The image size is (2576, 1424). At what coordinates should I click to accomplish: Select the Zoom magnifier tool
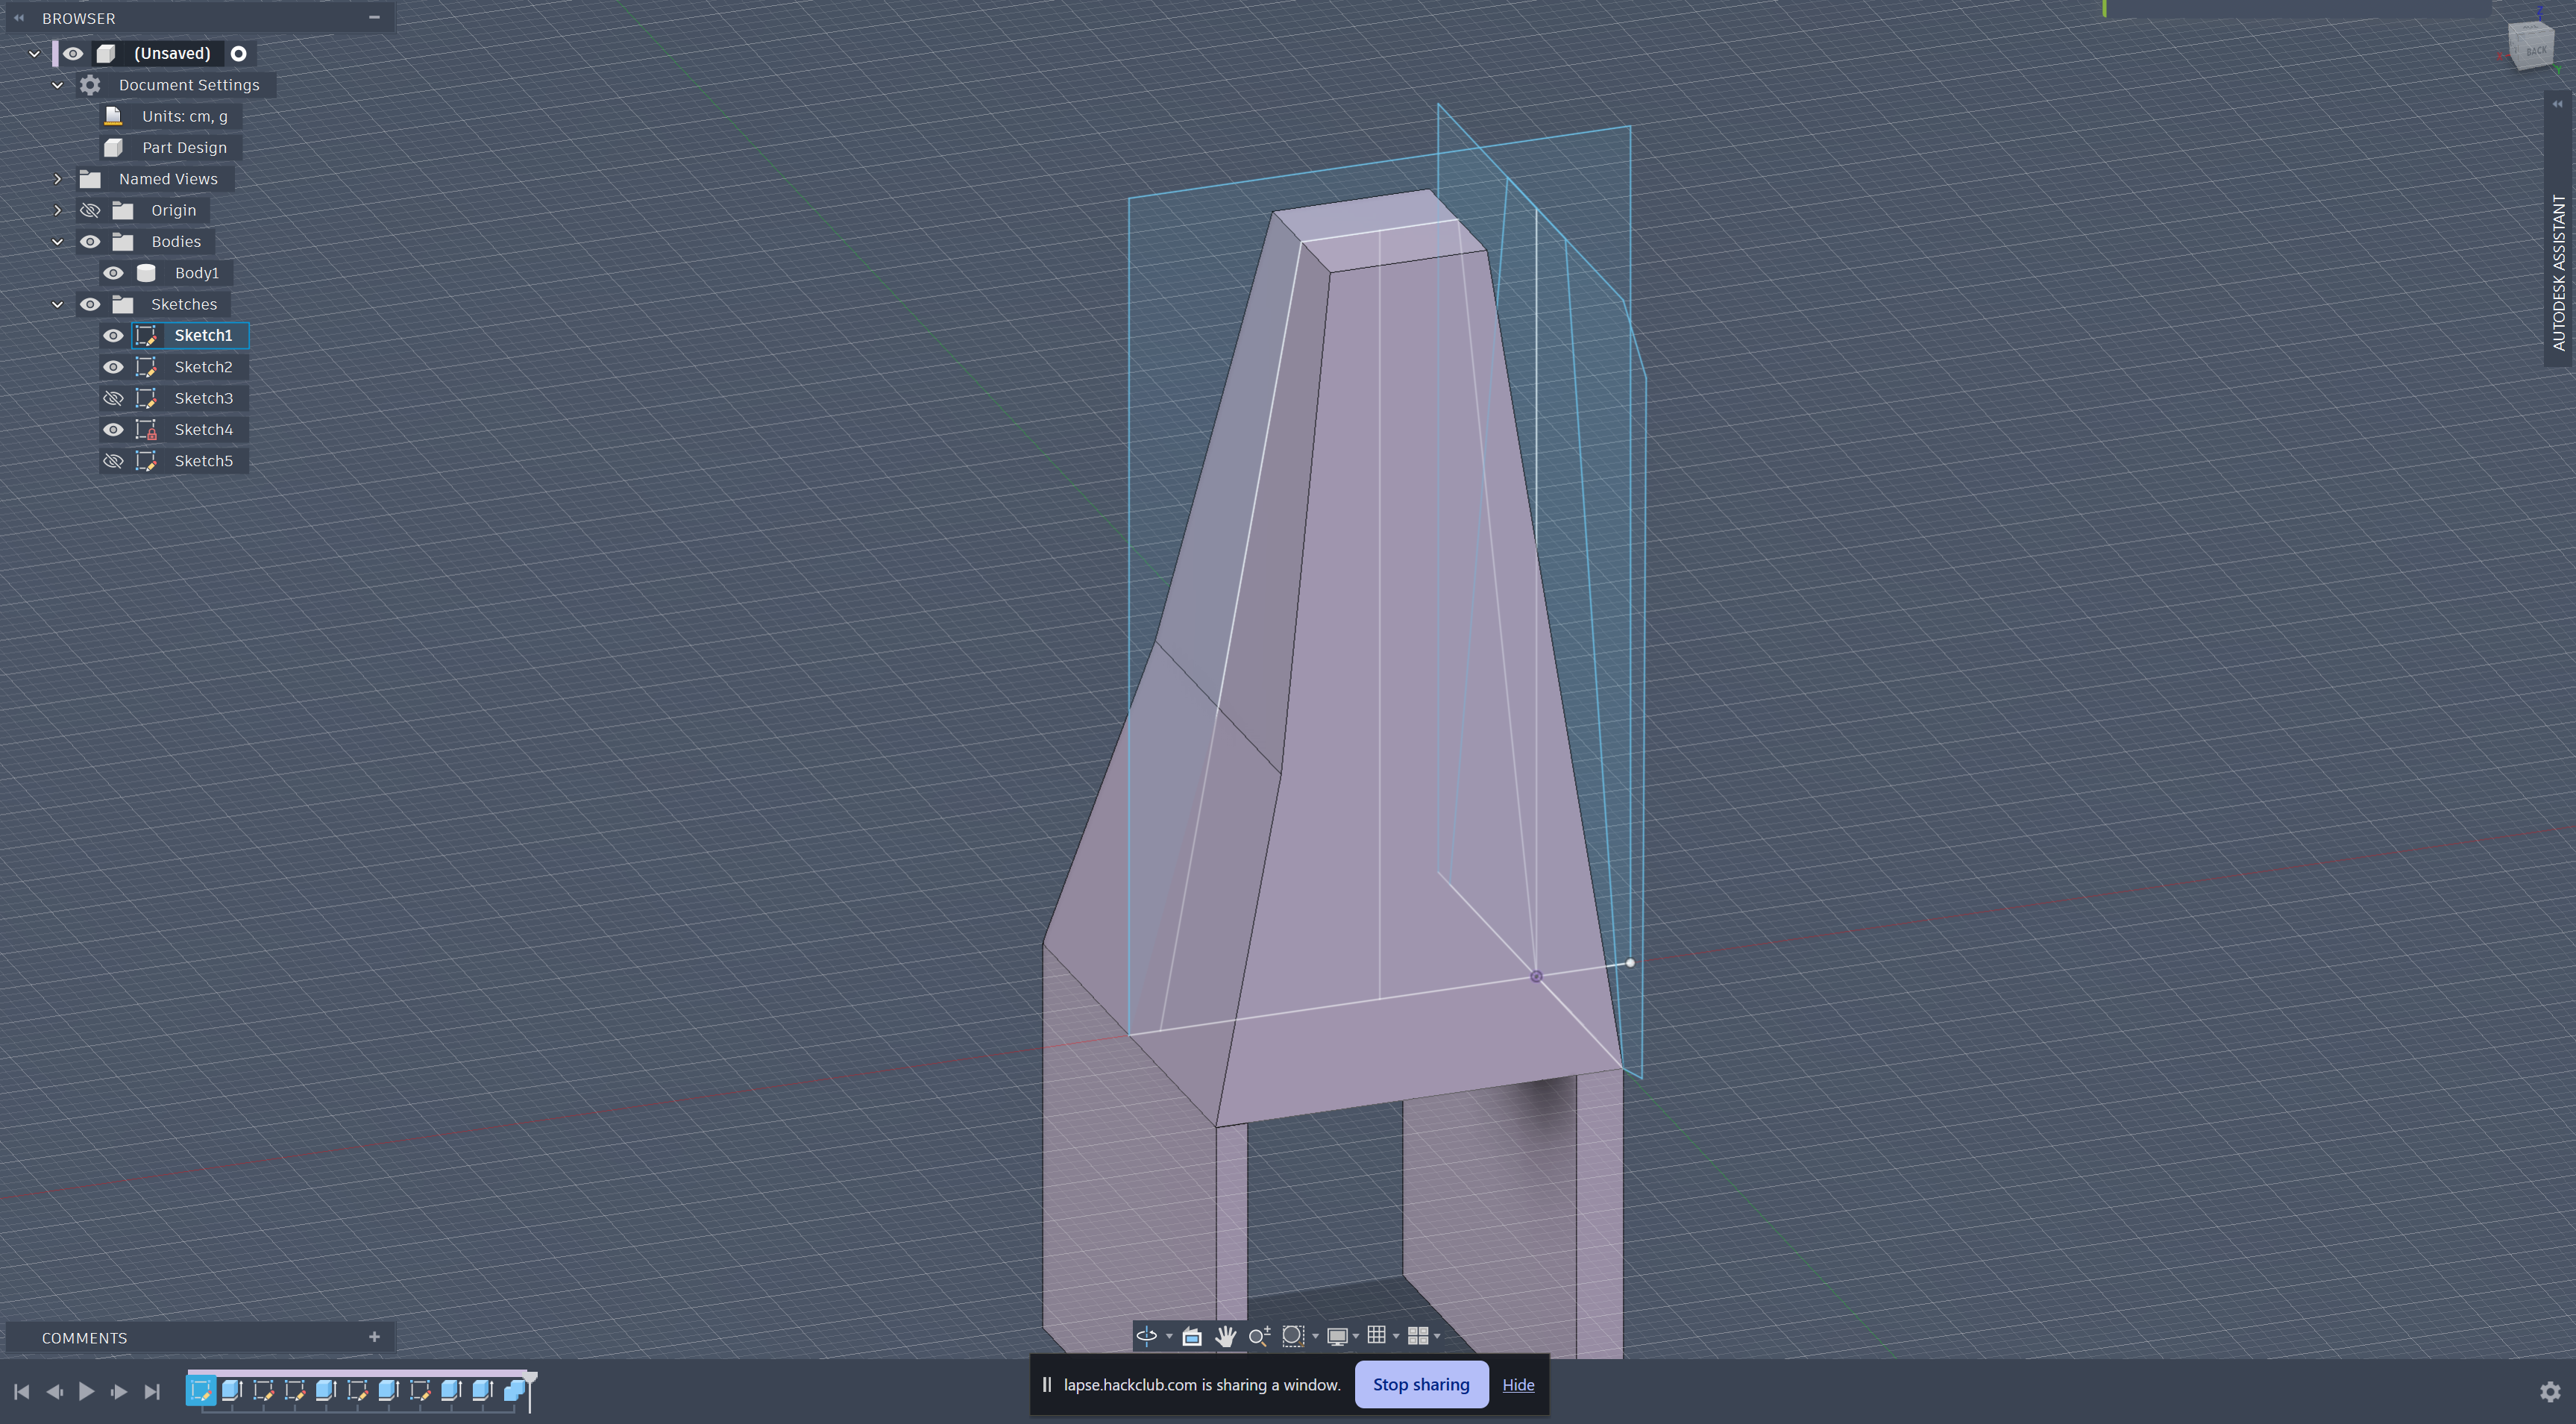[x=1259, y=1336]
